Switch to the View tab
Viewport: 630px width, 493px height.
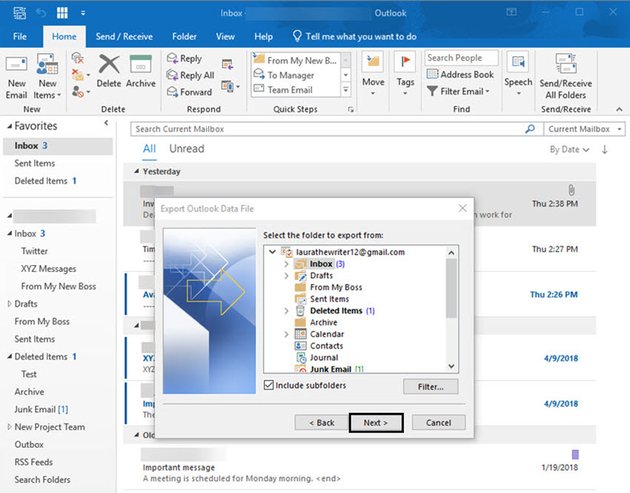pos(225,37)
